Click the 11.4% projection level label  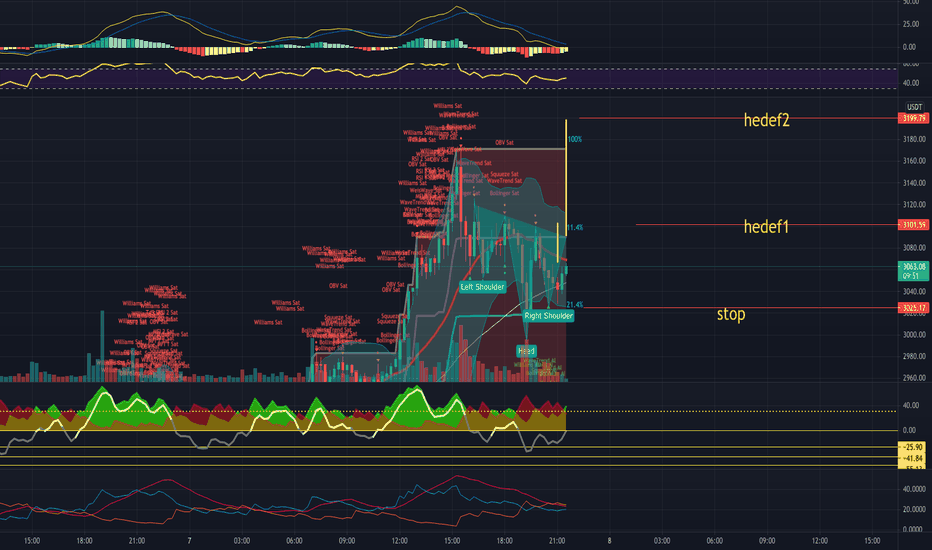[575, 228]
